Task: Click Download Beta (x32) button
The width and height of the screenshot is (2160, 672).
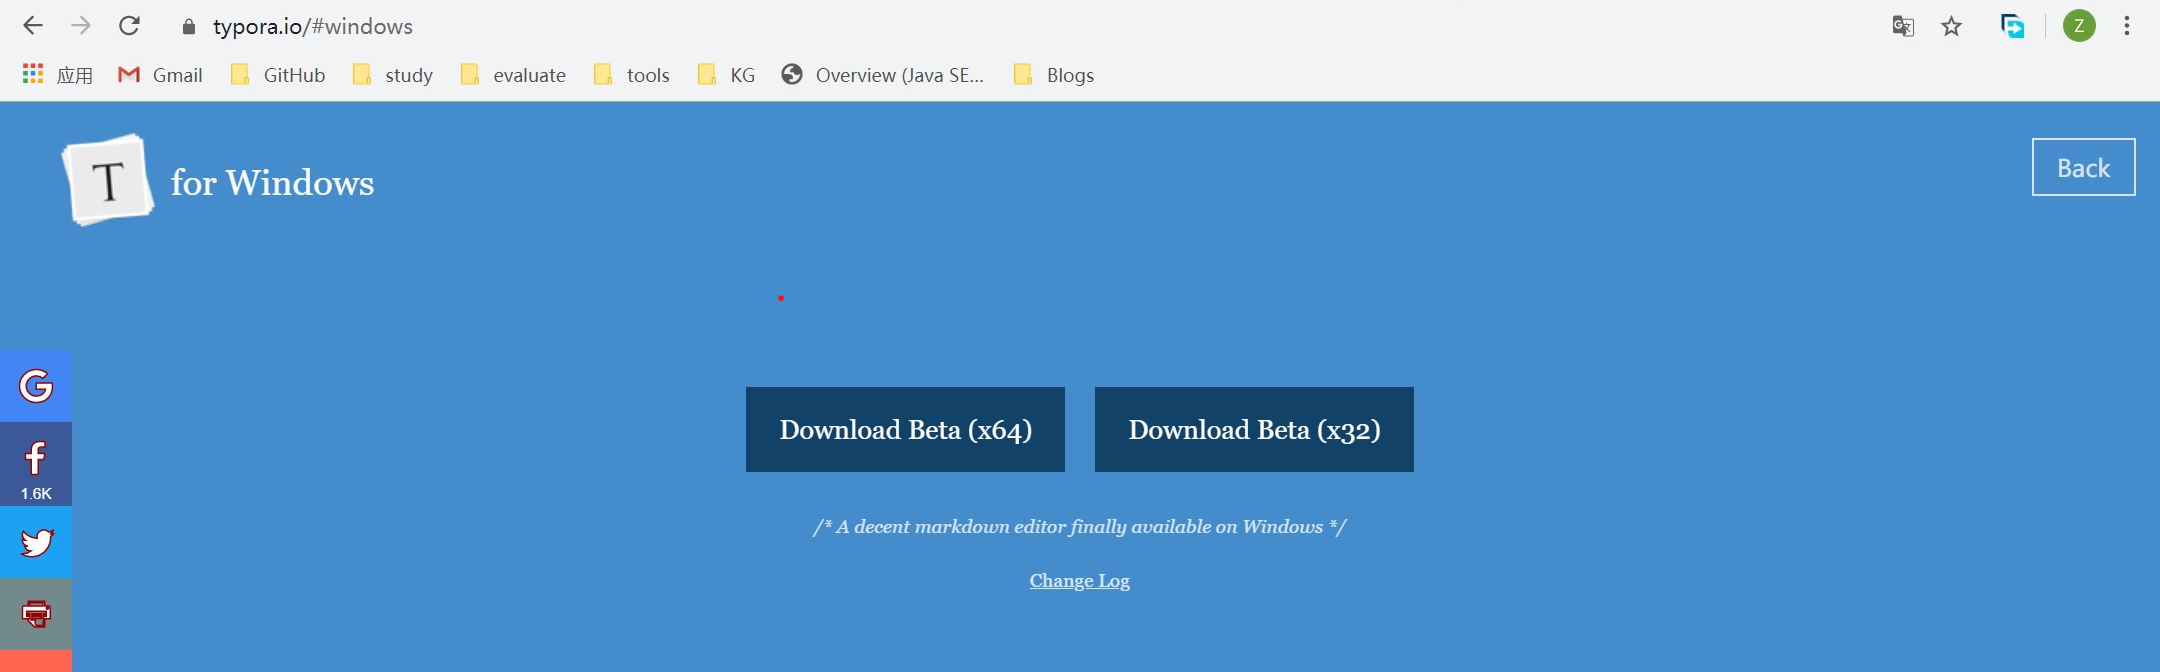Action: click(1254, 429)
